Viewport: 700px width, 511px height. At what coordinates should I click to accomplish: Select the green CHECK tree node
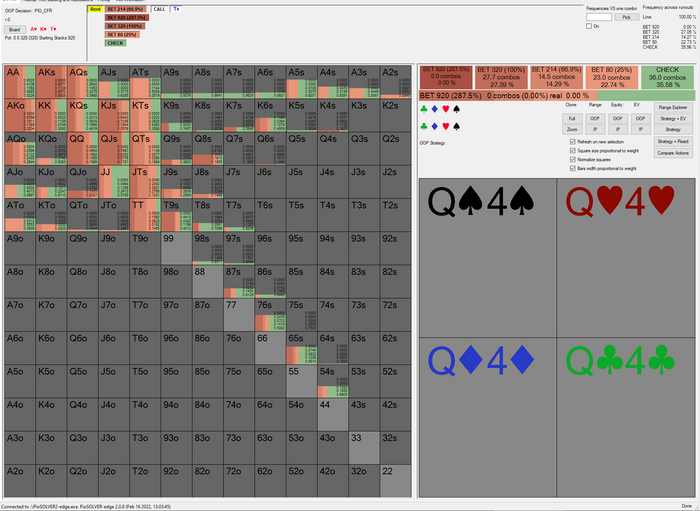(x=116, y=43)
